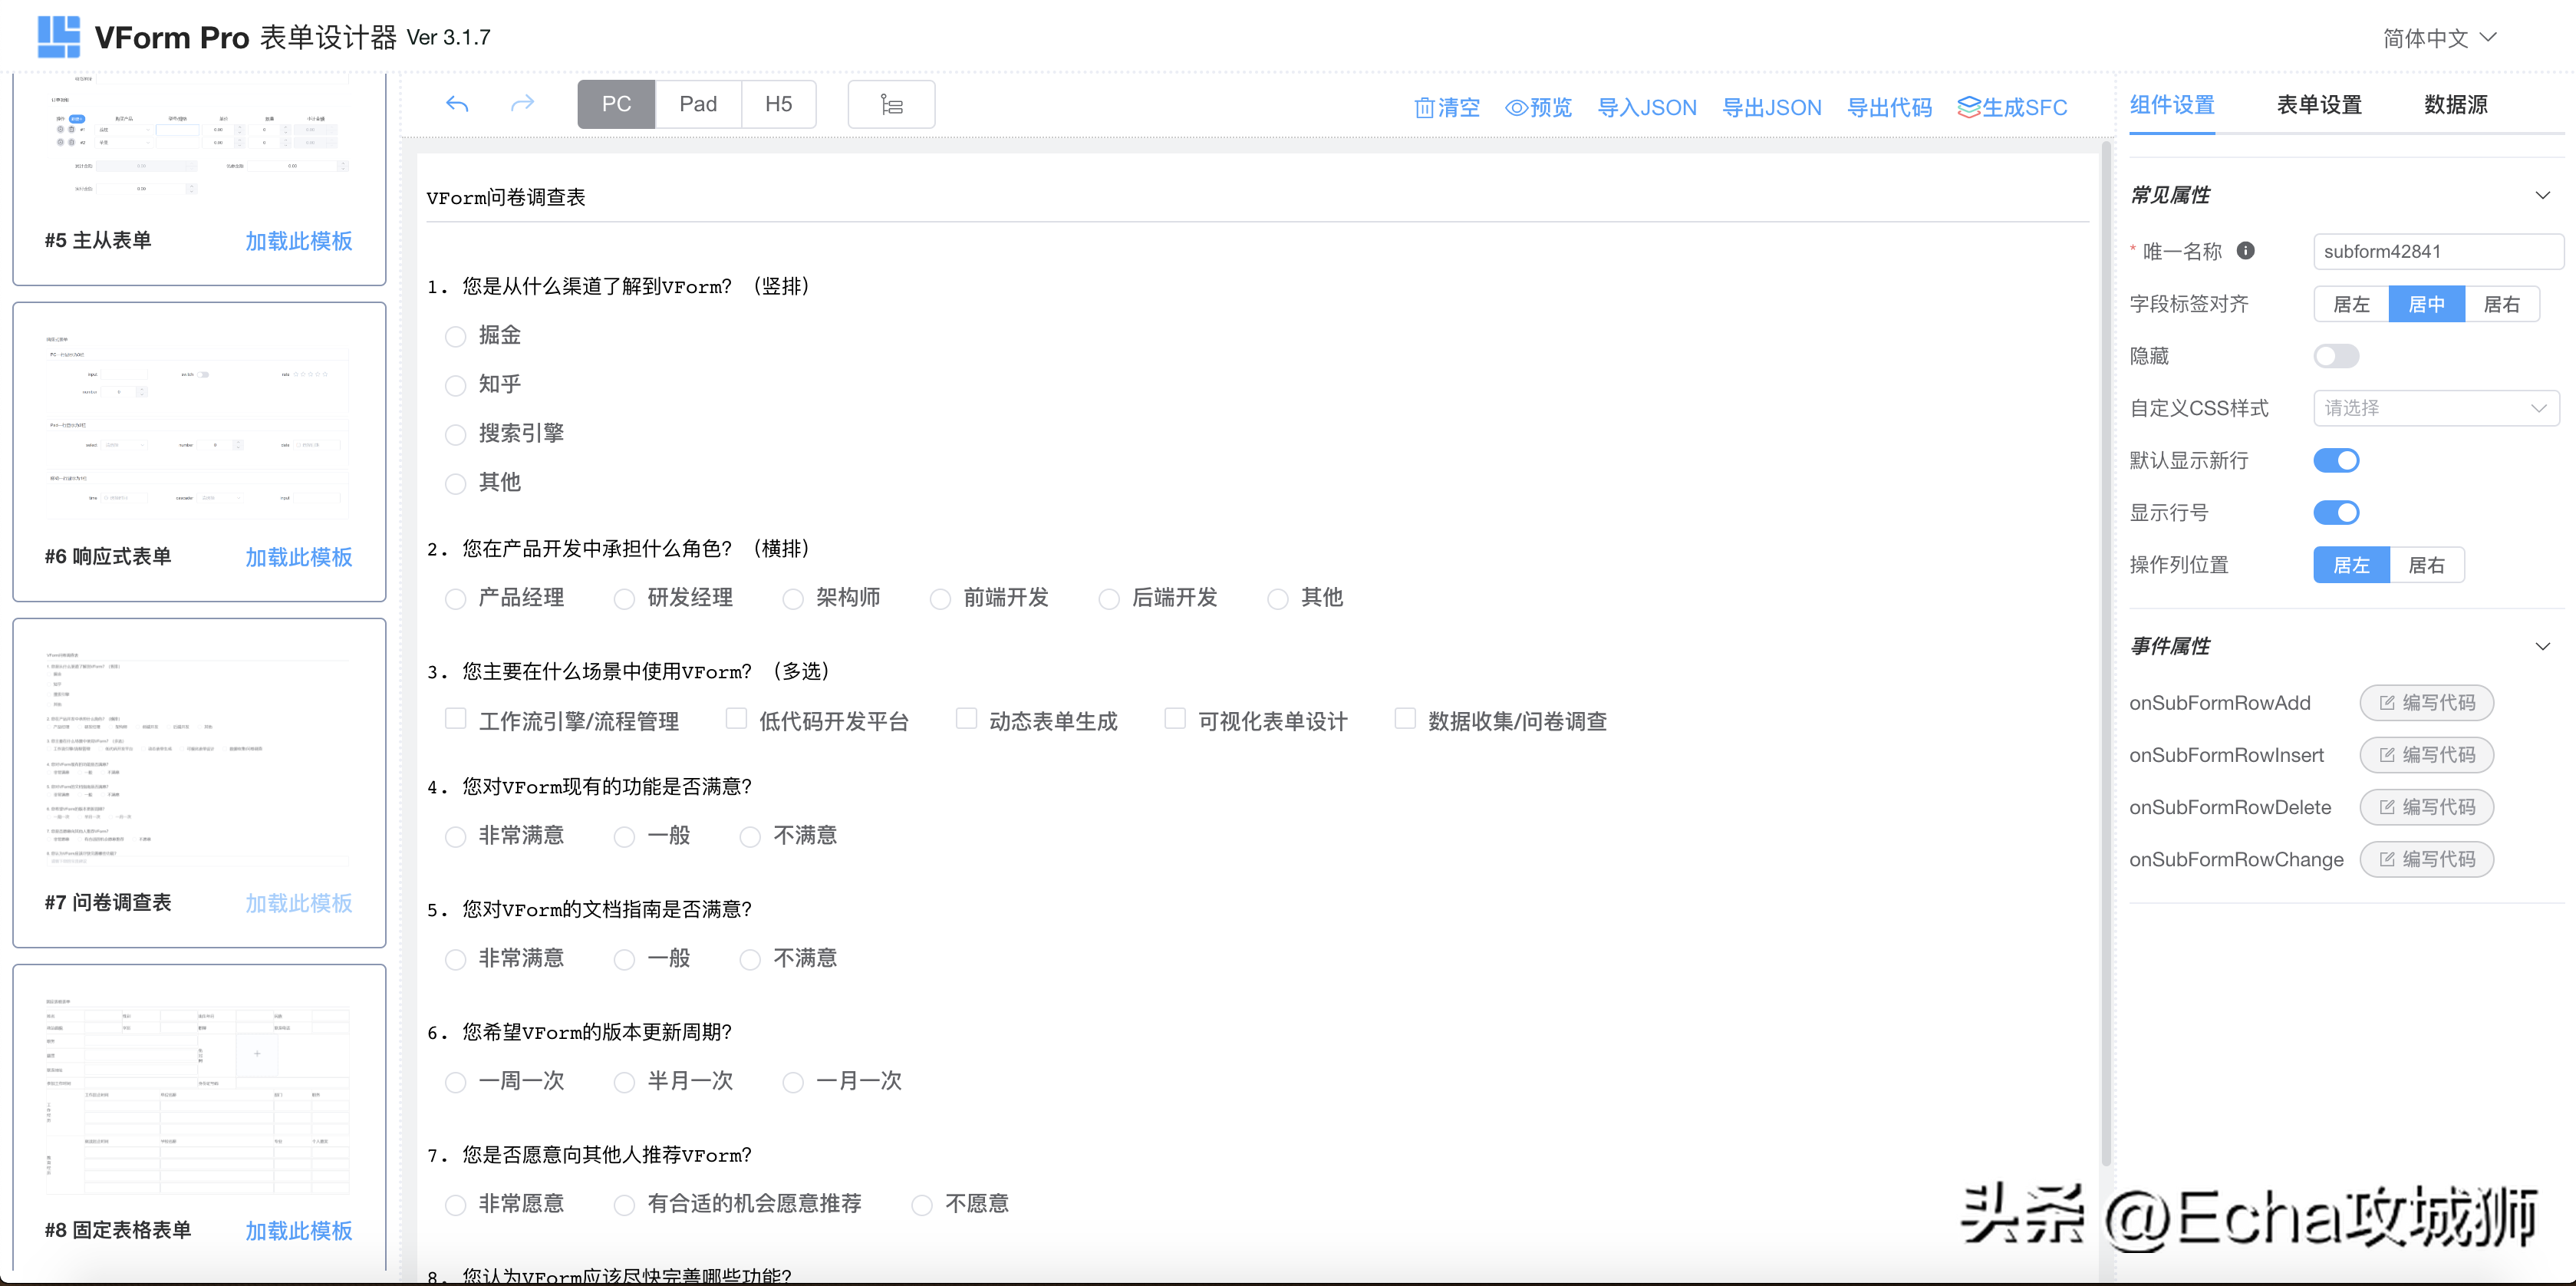Click question text 您对VForm现有的功能是否满意?
2576x1286 pixels.
click(607, 787)
